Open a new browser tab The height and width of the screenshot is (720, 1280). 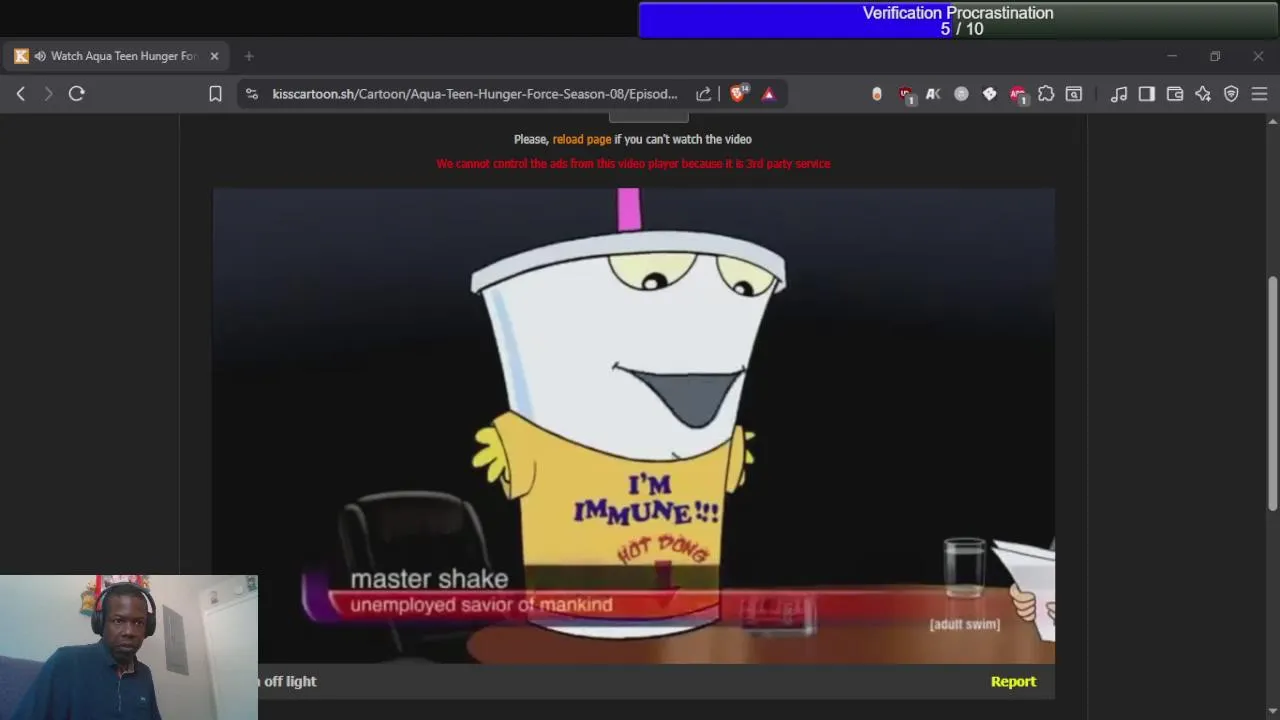(249, 56)
